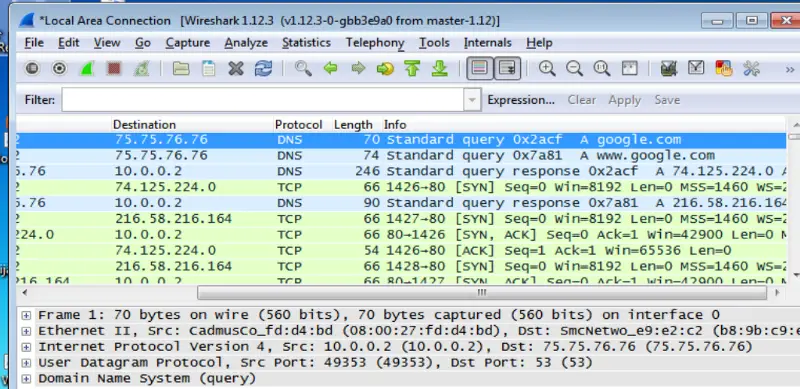Open a capture file with folder icon

pos(181,68)
